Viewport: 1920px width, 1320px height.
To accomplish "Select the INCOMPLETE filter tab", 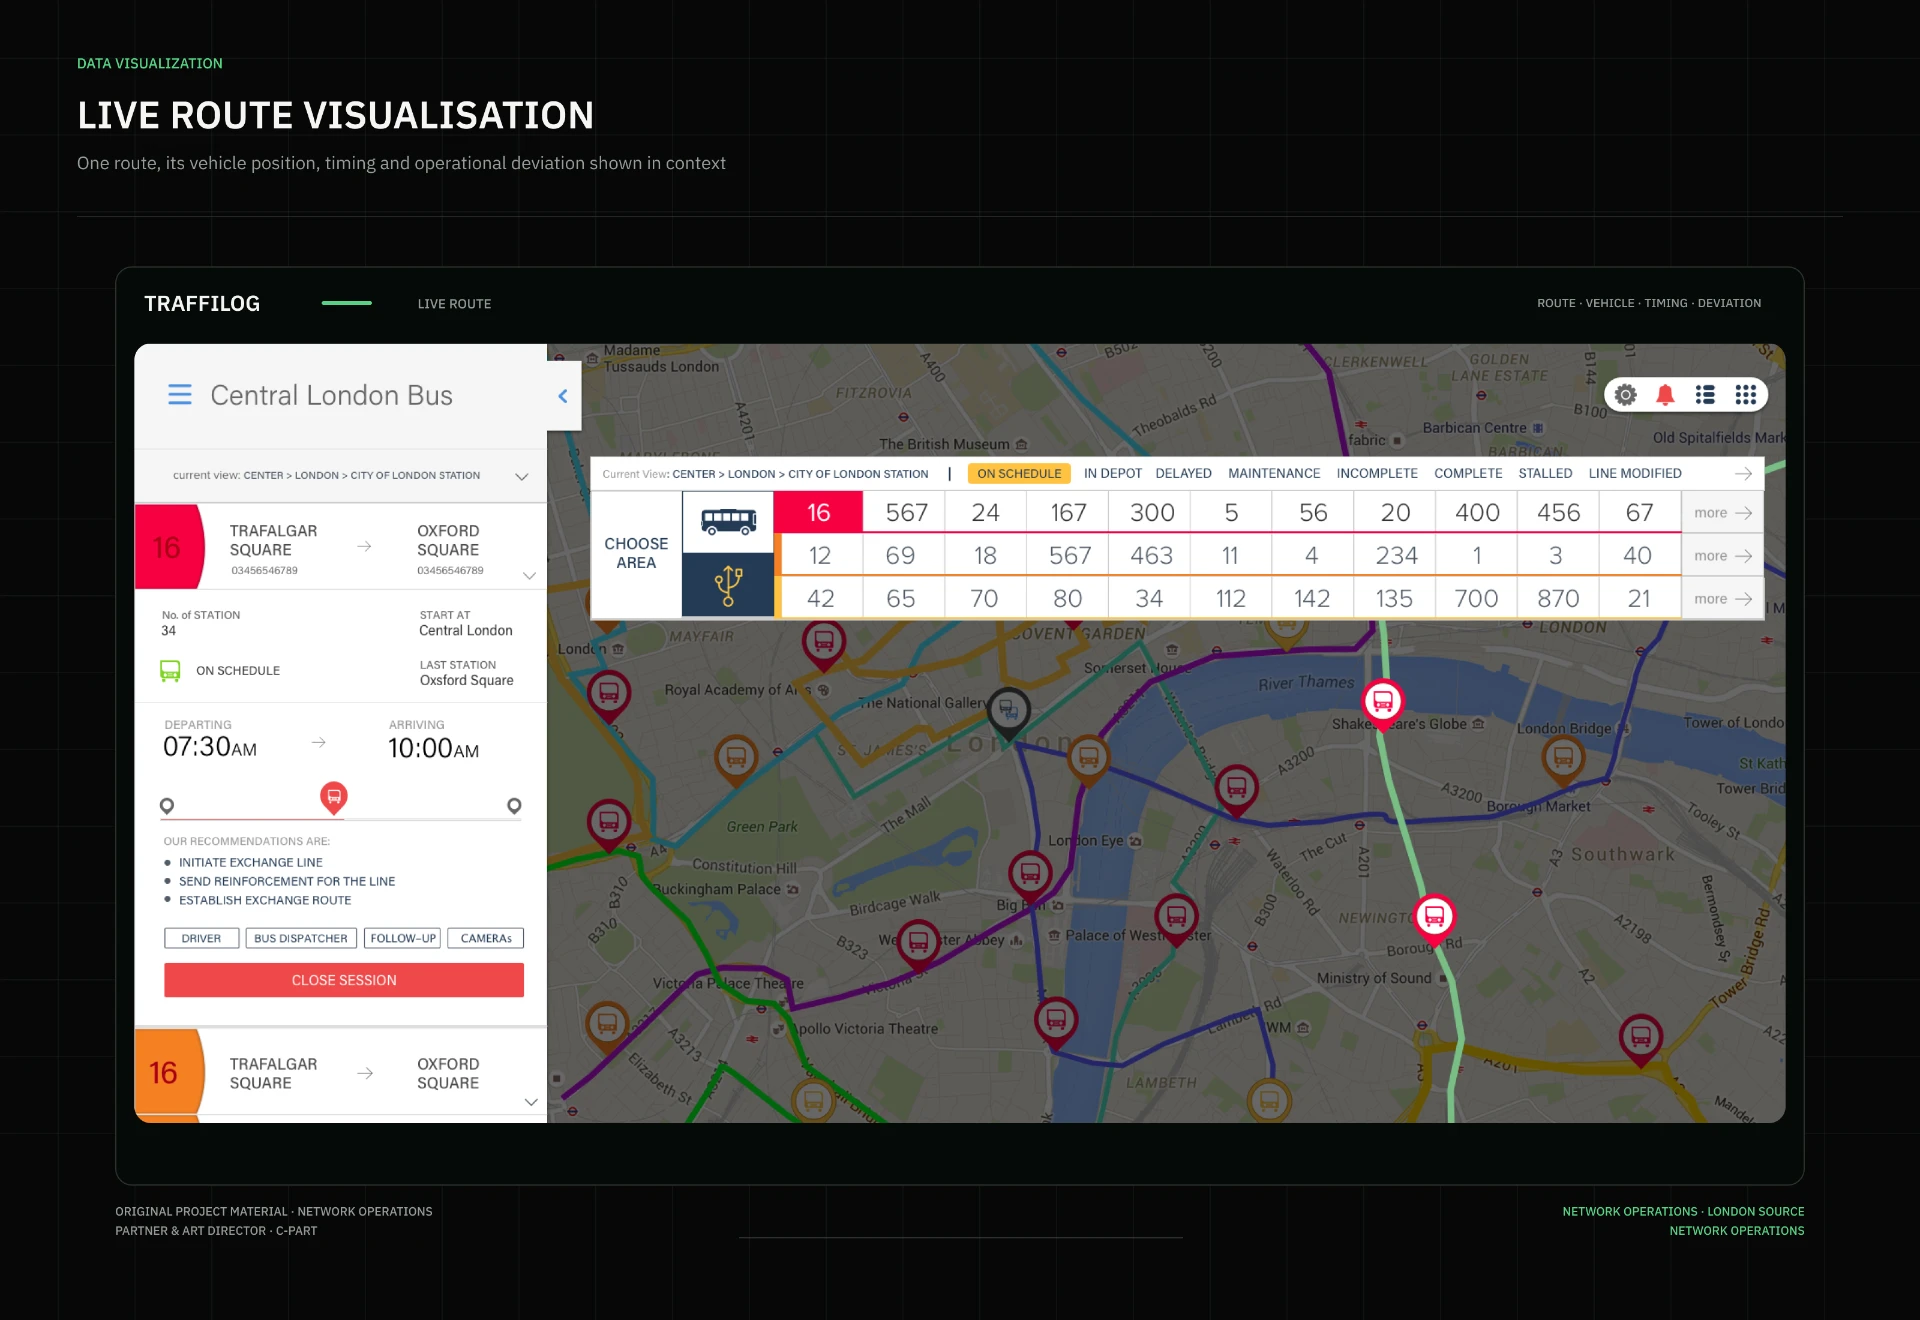I will click(1377, 474).
